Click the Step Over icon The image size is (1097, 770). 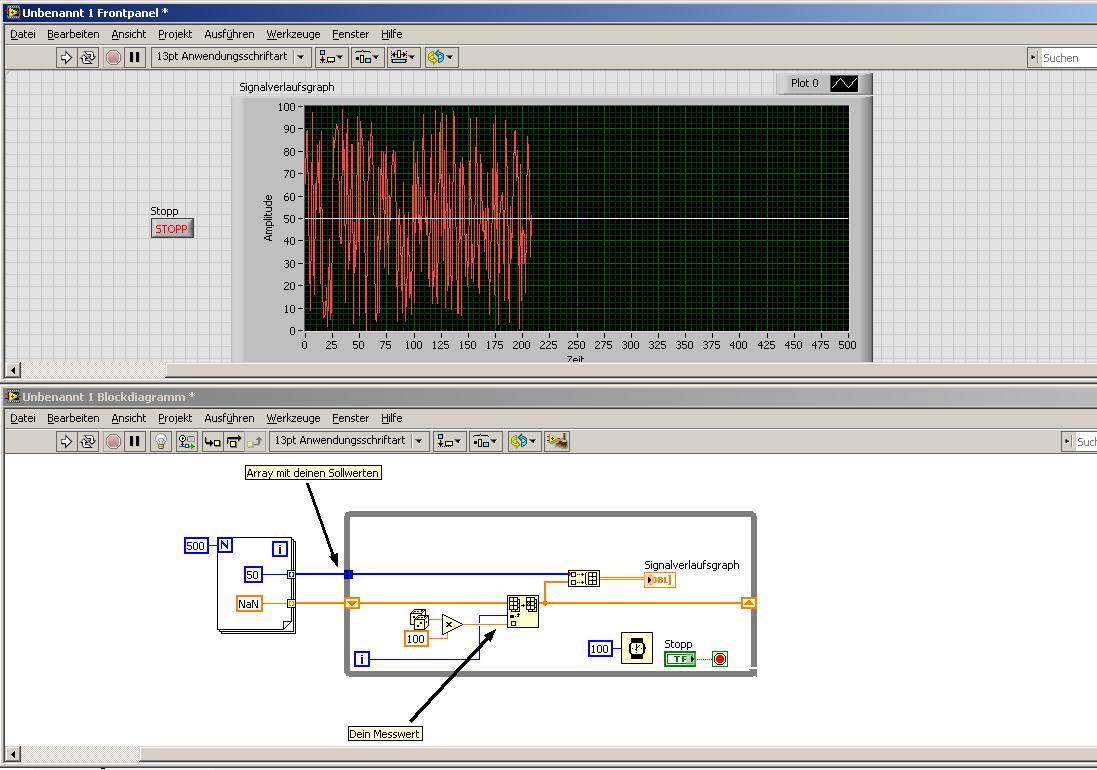[234, 441]
